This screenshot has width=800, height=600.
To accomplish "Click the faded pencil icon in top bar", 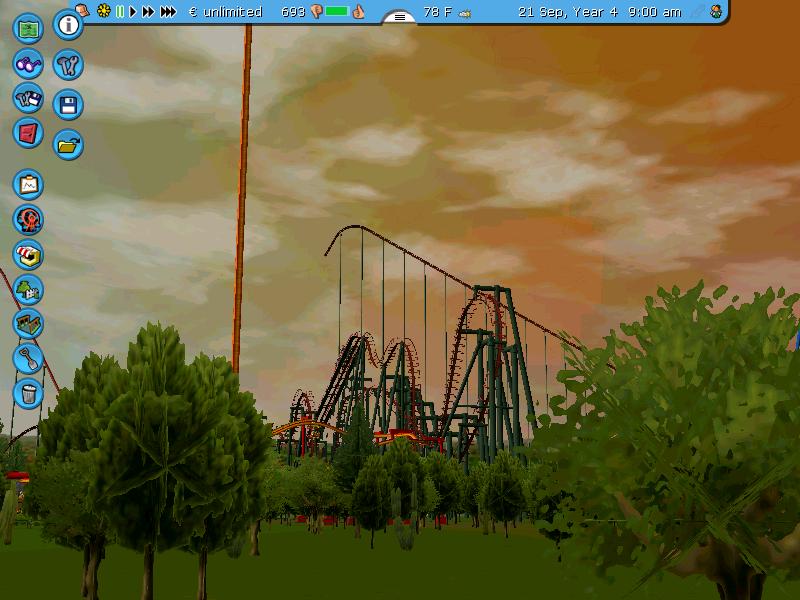I will (x=697, y=12).
